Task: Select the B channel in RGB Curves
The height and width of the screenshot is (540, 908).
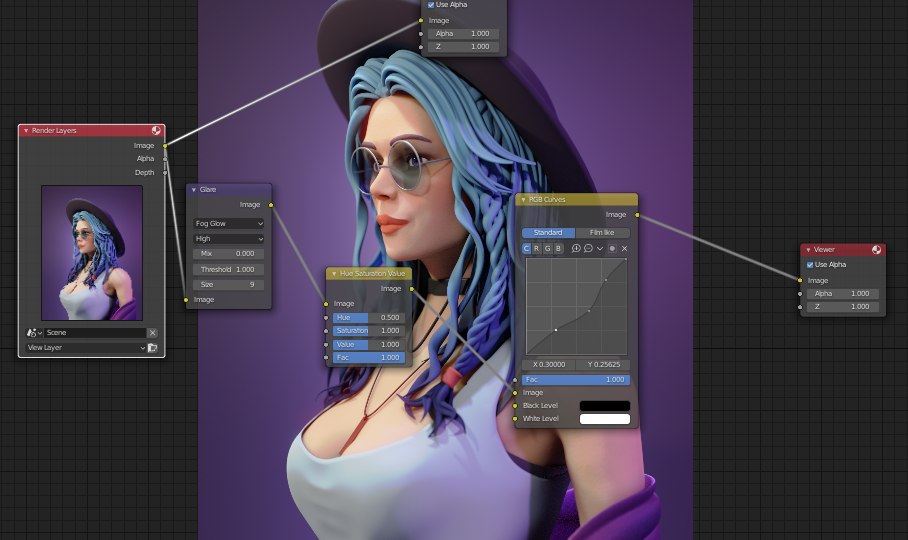Action: pos(558,248)
